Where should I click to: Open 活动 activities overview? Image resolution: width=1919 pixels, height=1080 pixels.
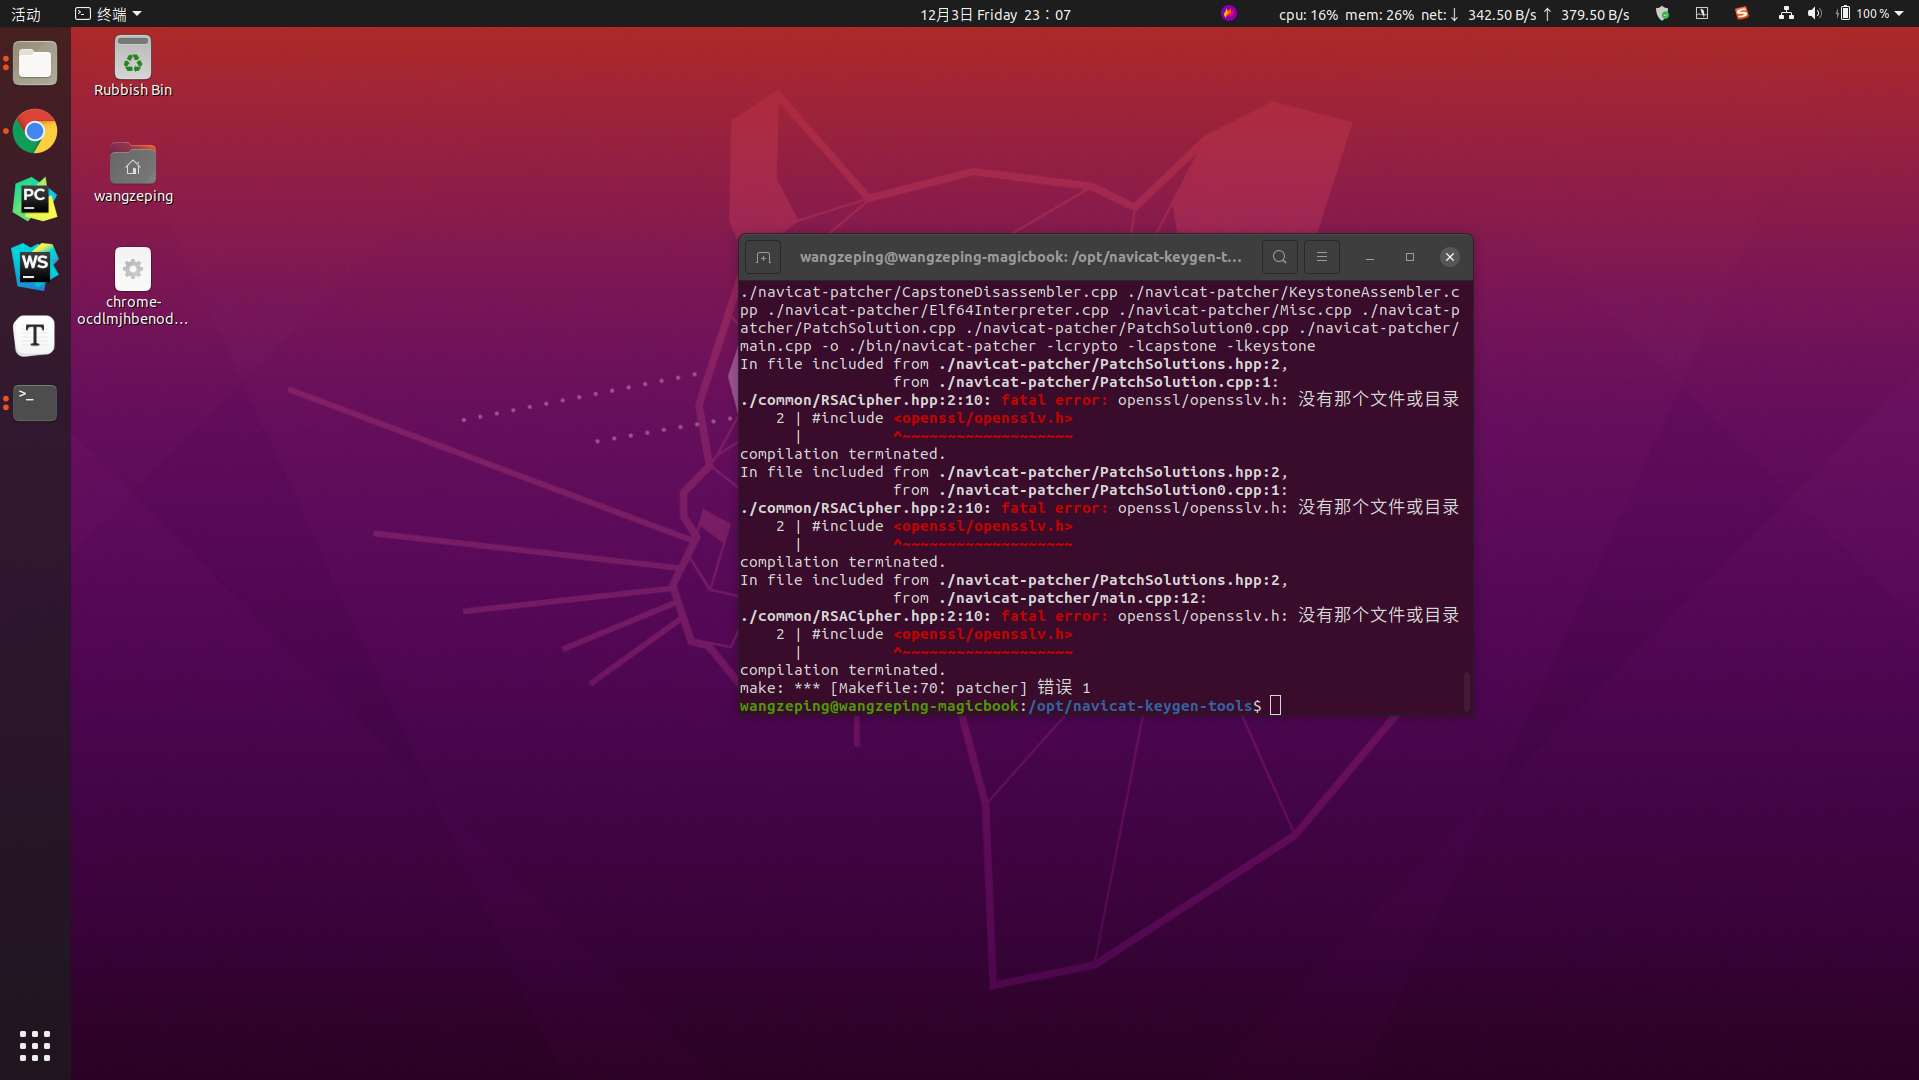point(26,14)
